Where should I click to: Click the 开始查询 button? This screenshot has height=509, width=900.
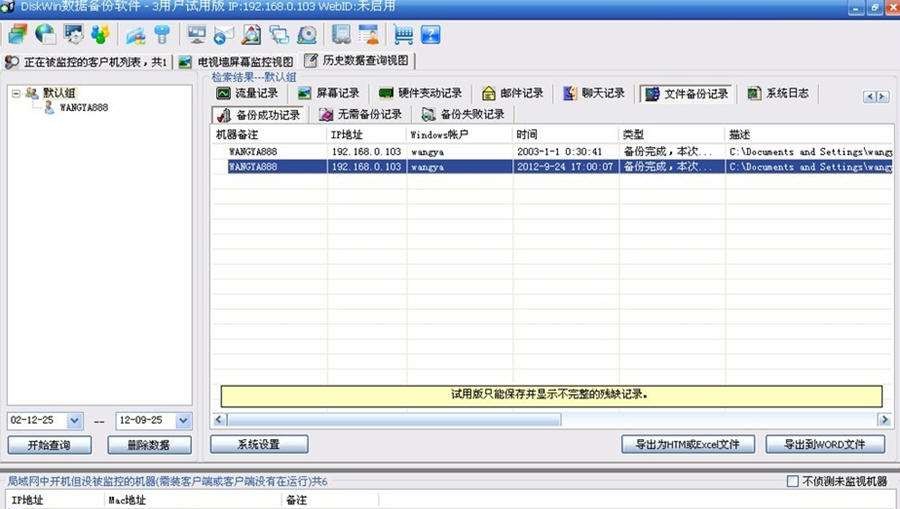[x=49, y=445]
